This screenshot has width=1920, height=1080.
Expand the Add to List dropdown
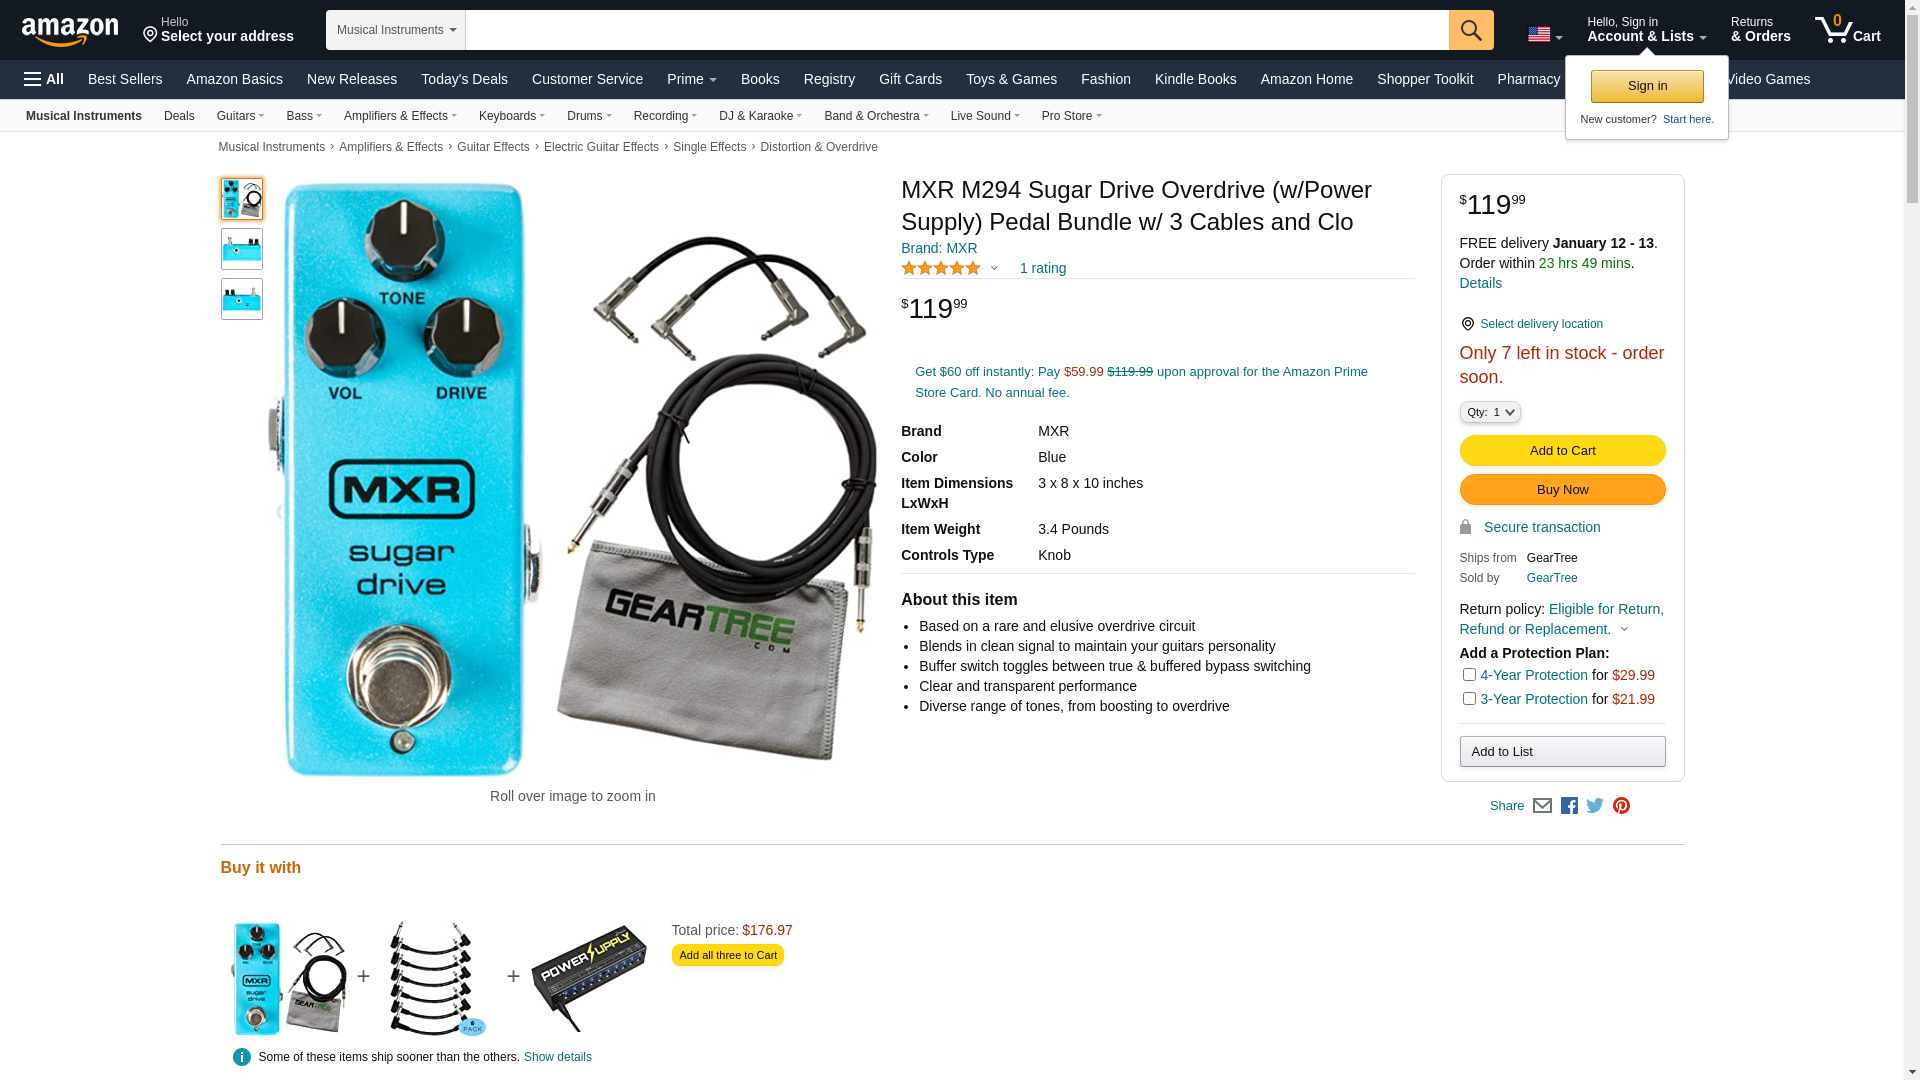click(1562, 752)
